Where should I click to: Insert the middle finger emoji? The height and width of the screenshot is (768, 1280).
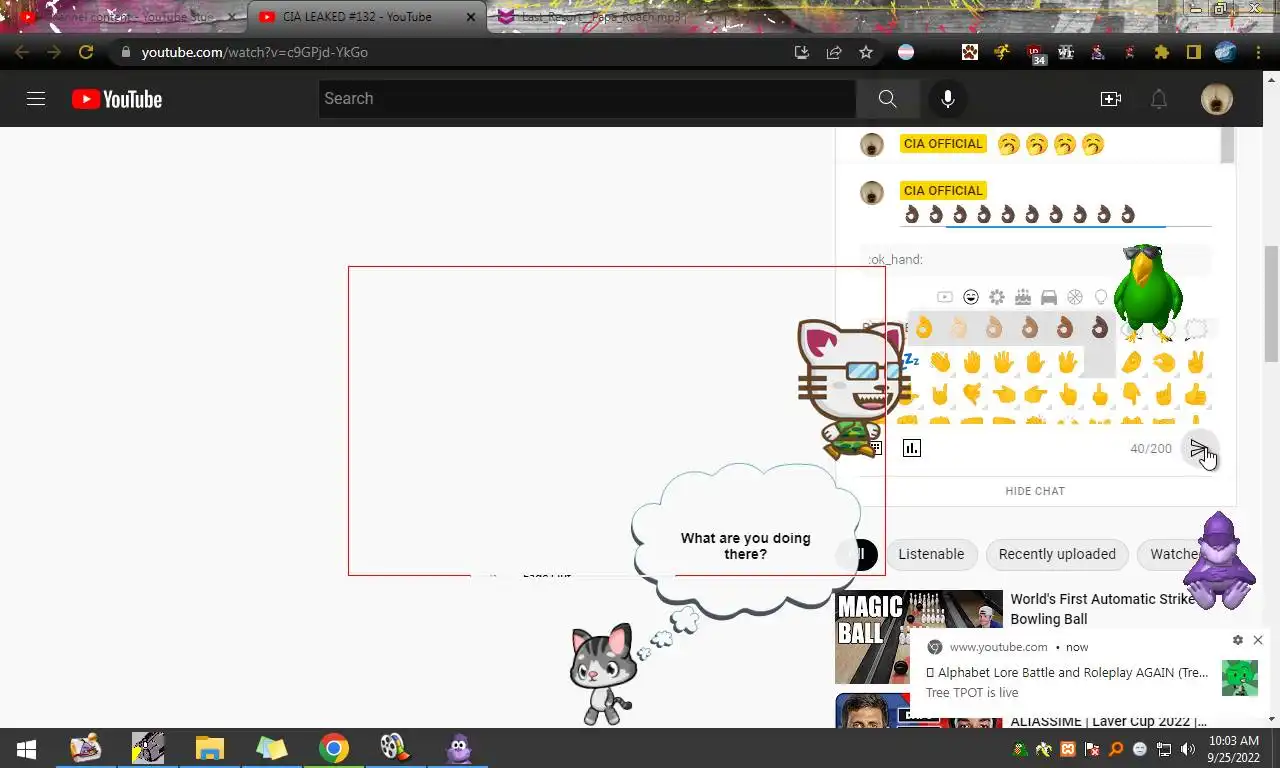tap(1100, 395)
